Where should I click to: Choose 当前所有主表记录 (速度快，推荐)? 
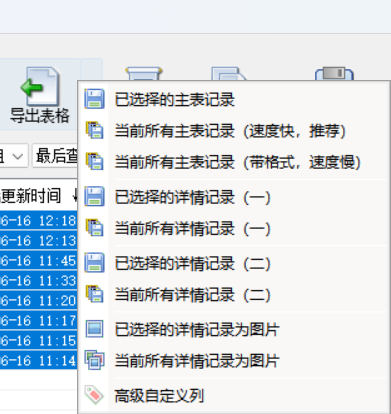[234, 131]
